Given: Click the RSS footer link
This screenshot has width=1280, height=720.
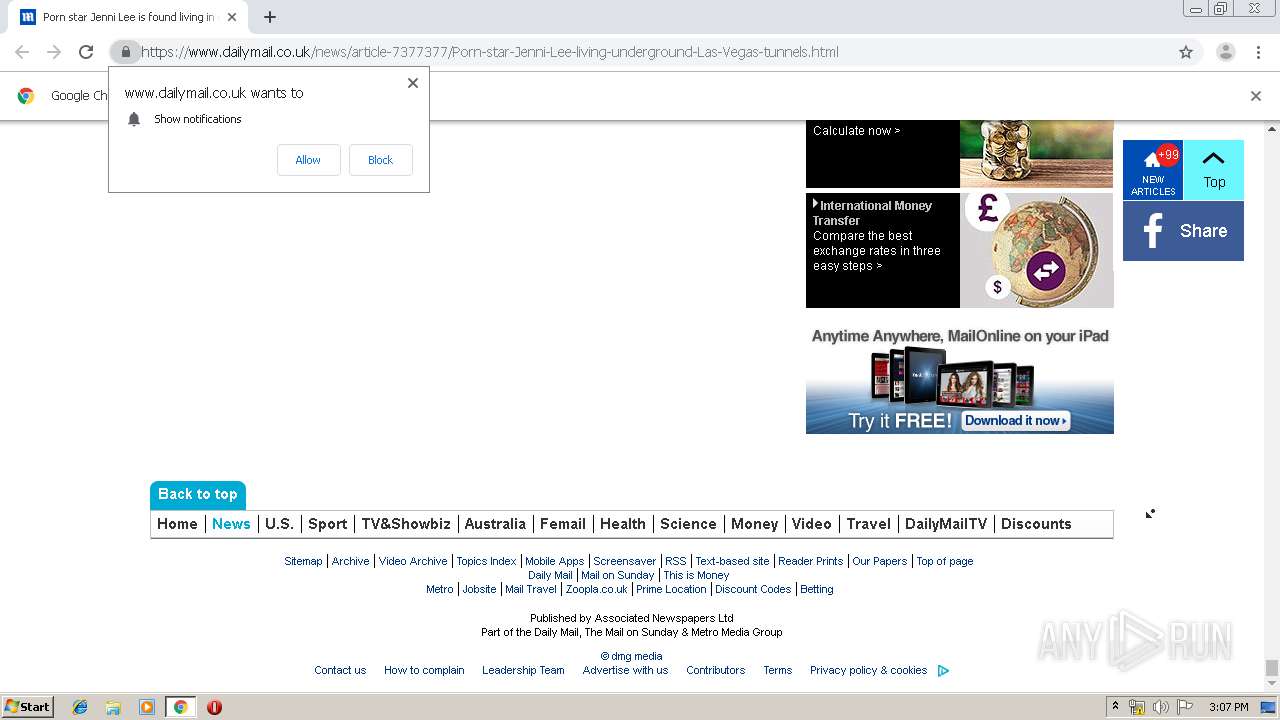Looking at the screenshot, I should coord(676,561).
